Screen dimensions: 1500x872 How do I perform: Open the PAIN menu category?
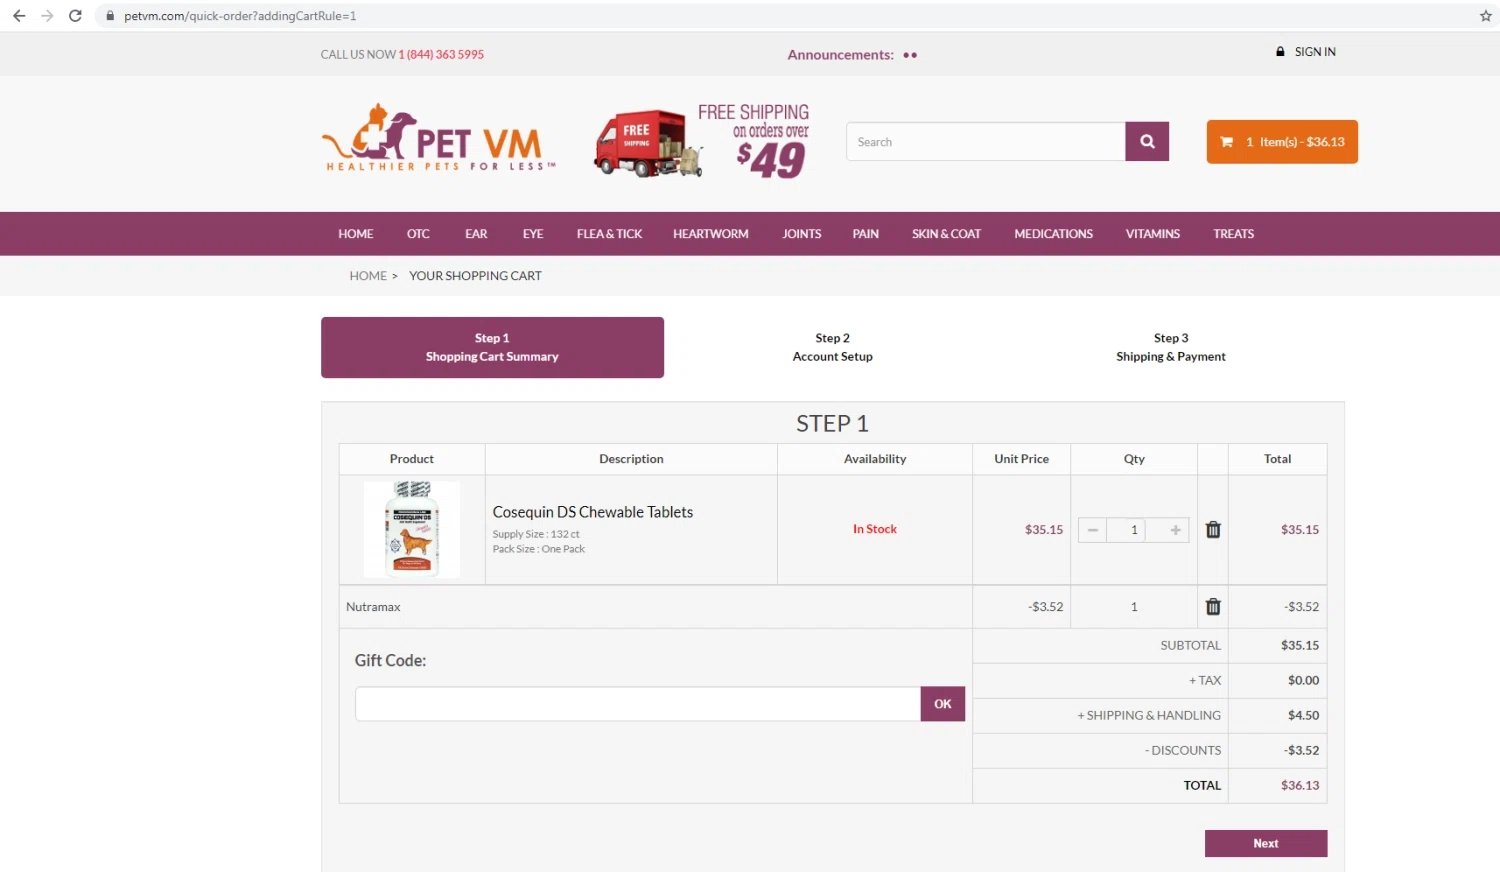(866, 234)
